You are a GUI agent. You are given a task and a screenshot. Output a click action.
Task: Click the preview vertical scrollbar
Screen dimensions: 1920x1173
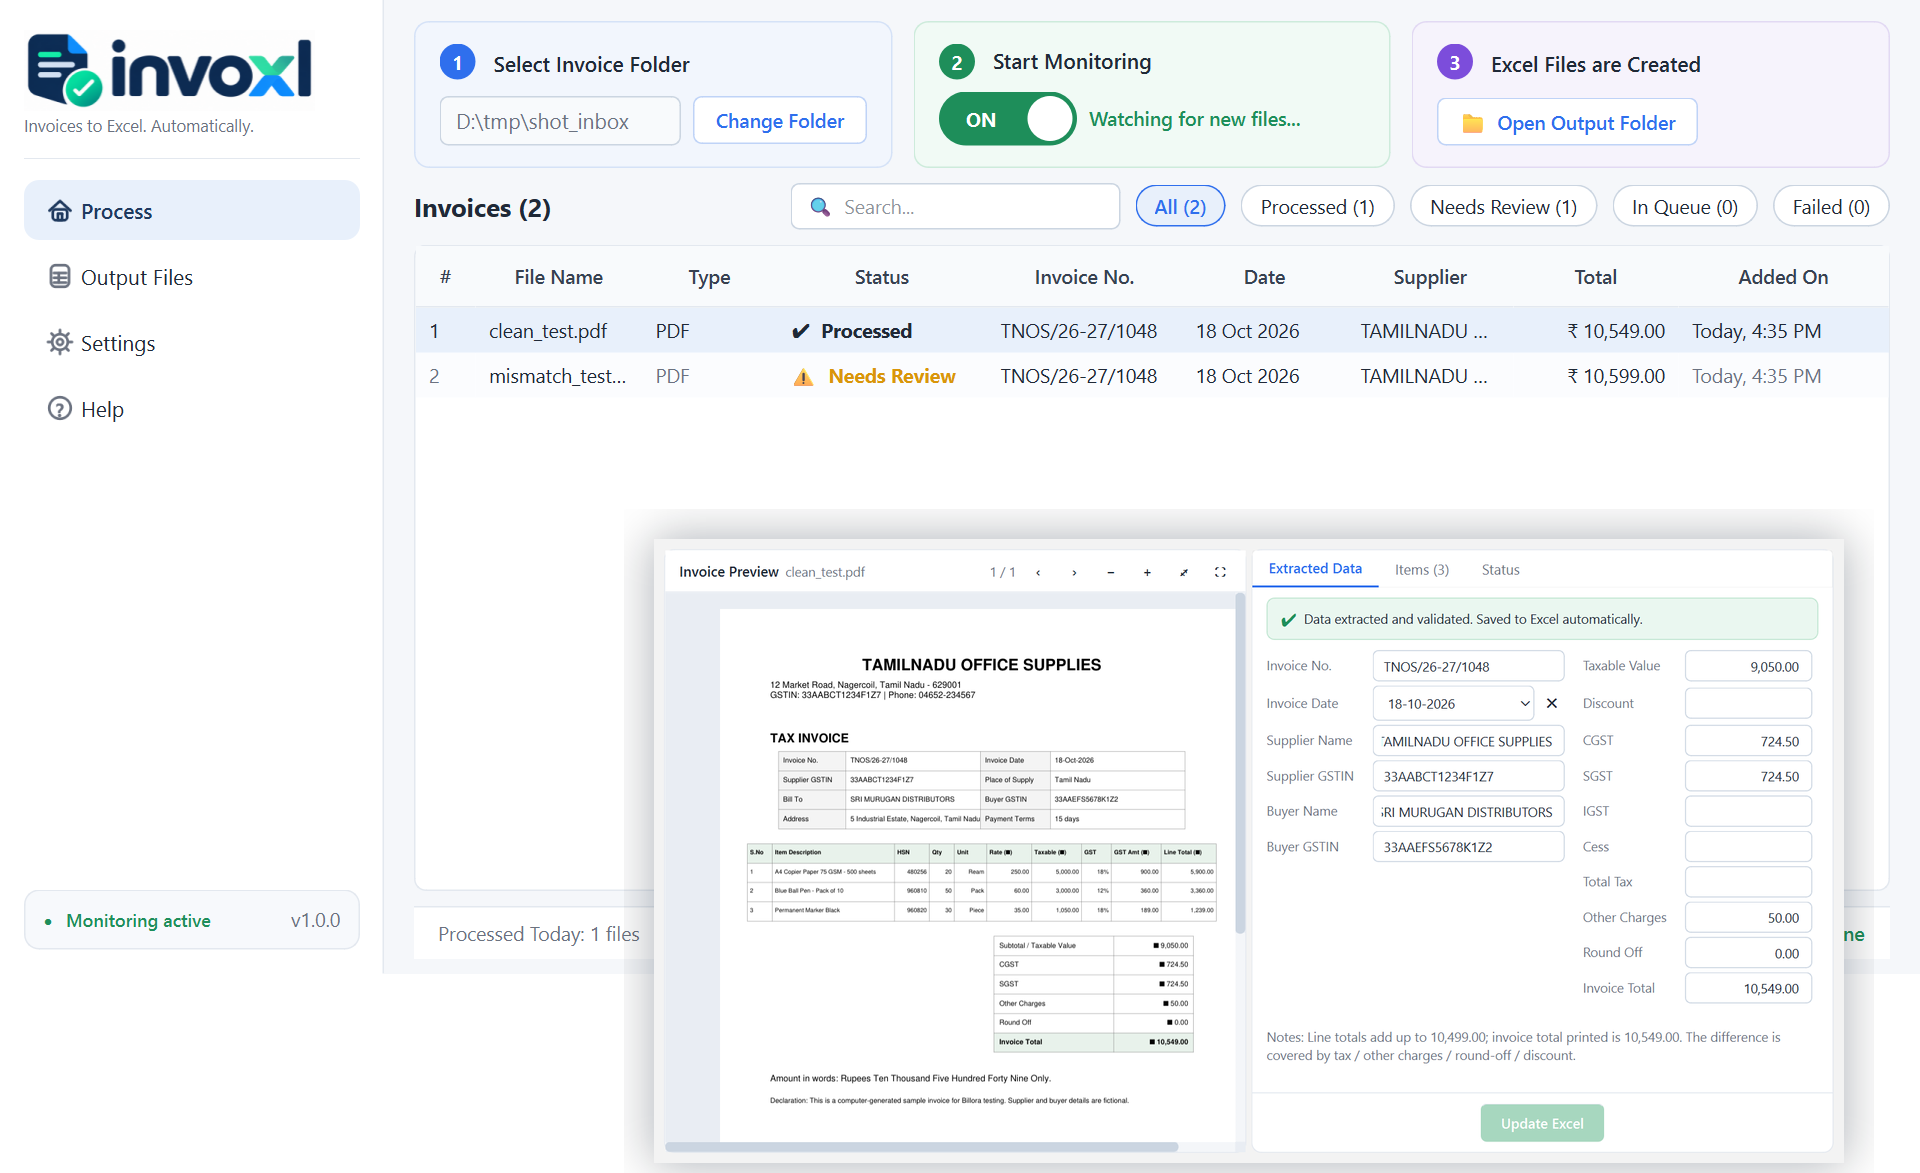1240,763
